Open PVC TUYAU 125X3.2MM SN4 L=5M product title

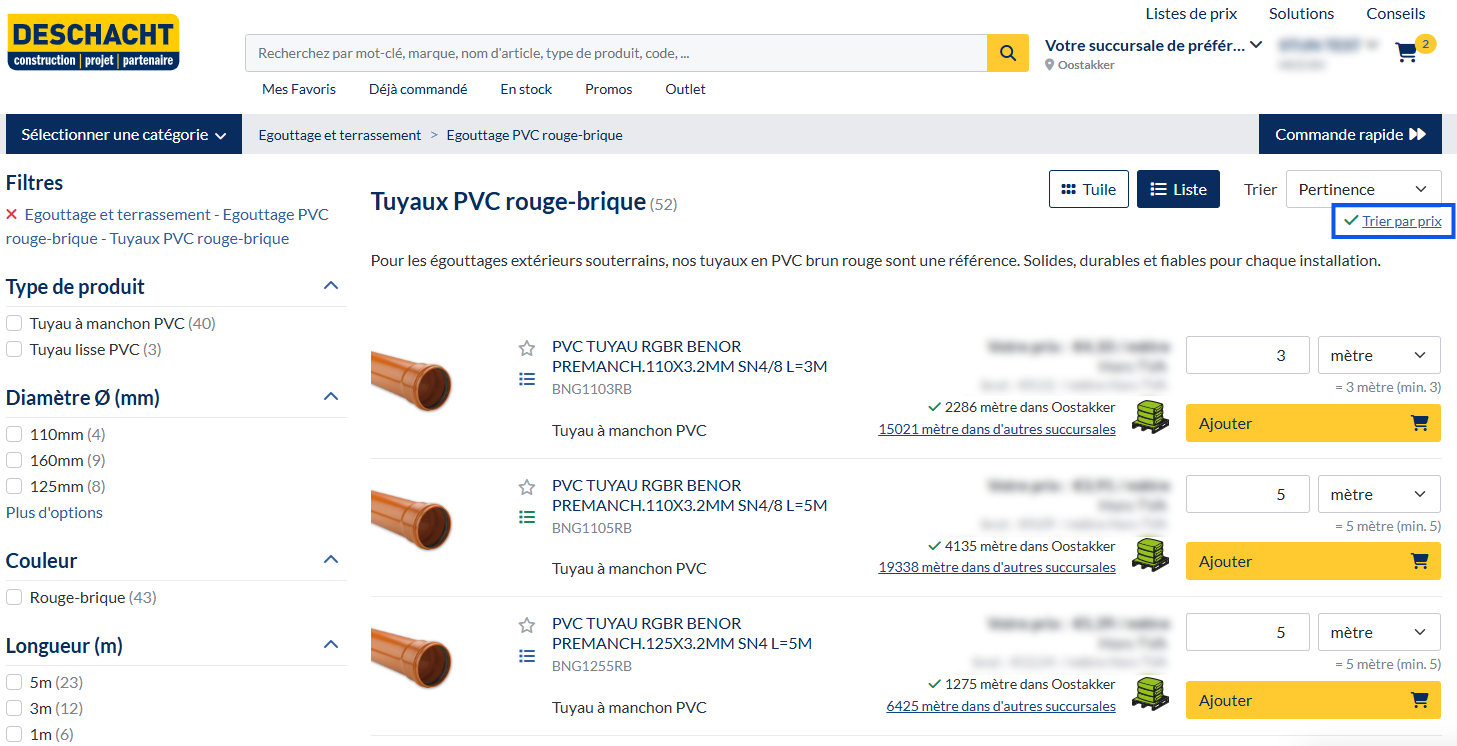tap(682, 633)
